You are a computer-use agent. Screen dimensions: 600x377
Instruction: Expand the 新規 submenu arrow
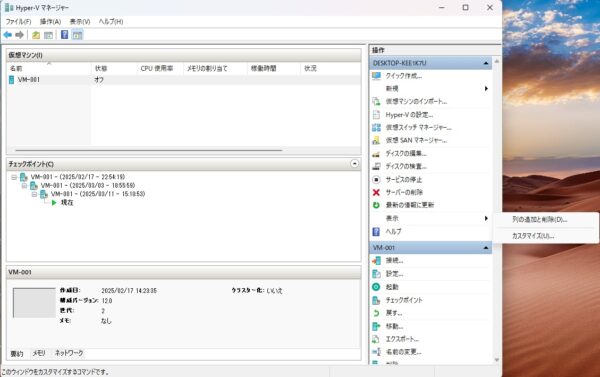pyautogui.click(x=486, y=89)
